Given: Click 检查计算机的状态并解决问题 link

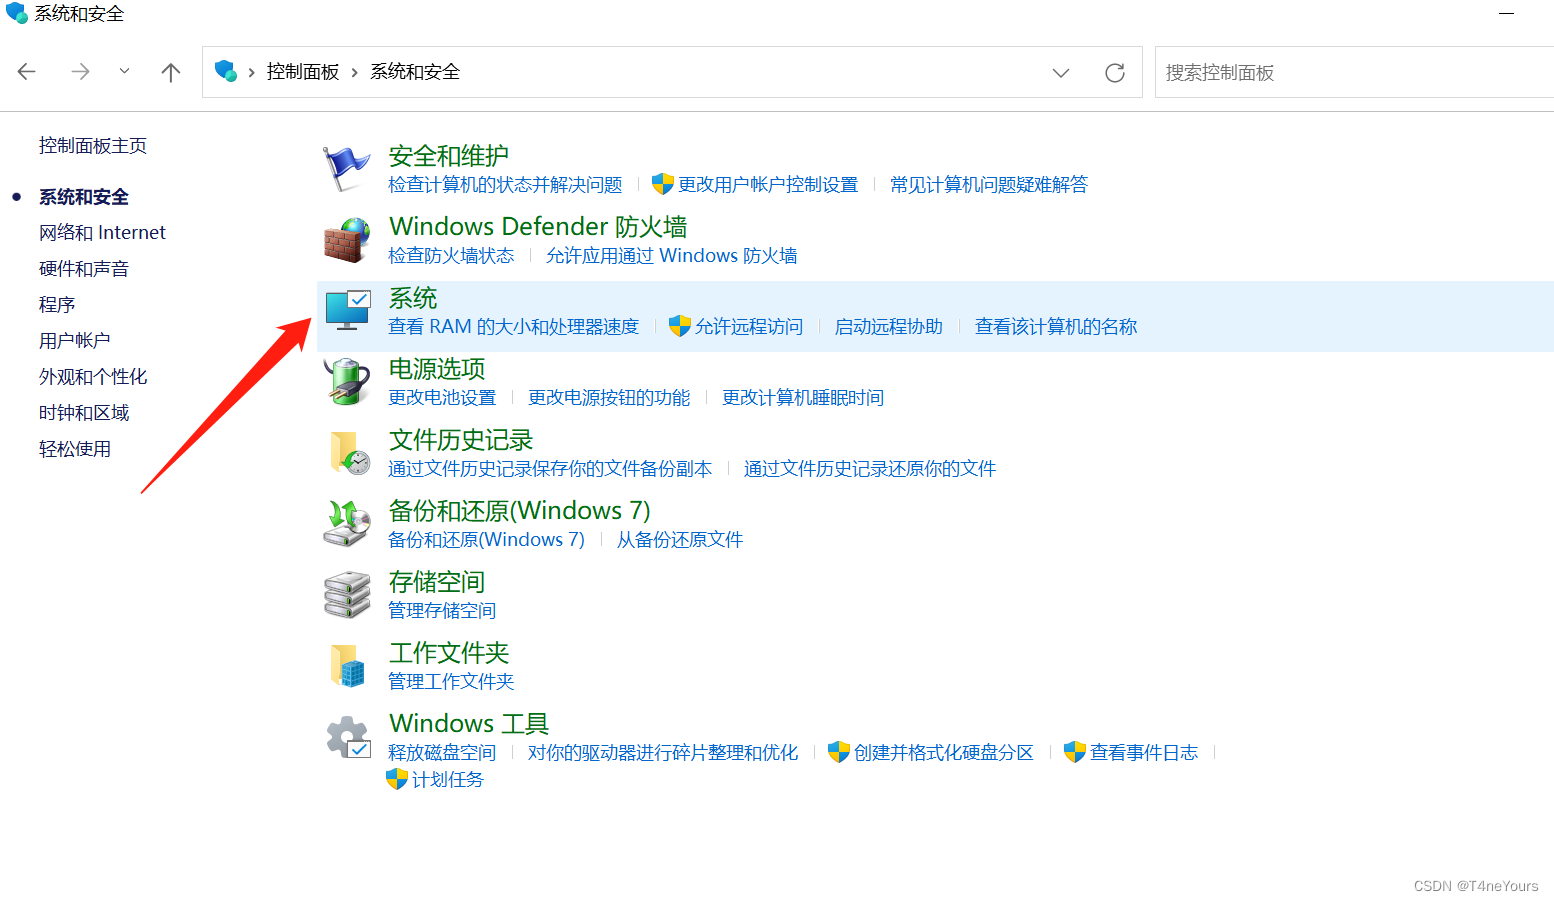Looking at the screenshot, I should pyautogui.click(x=505, y=185).
